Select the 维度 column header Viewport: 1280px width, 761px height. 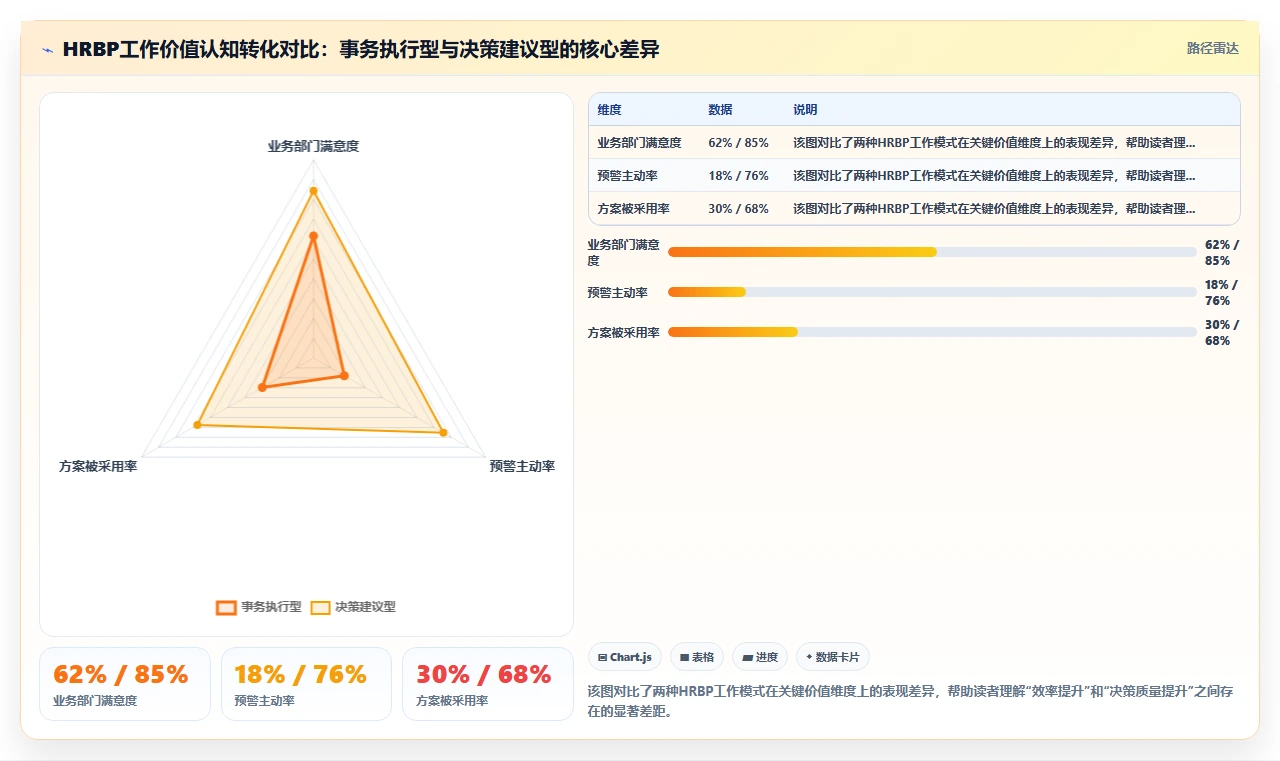point(609,110)
